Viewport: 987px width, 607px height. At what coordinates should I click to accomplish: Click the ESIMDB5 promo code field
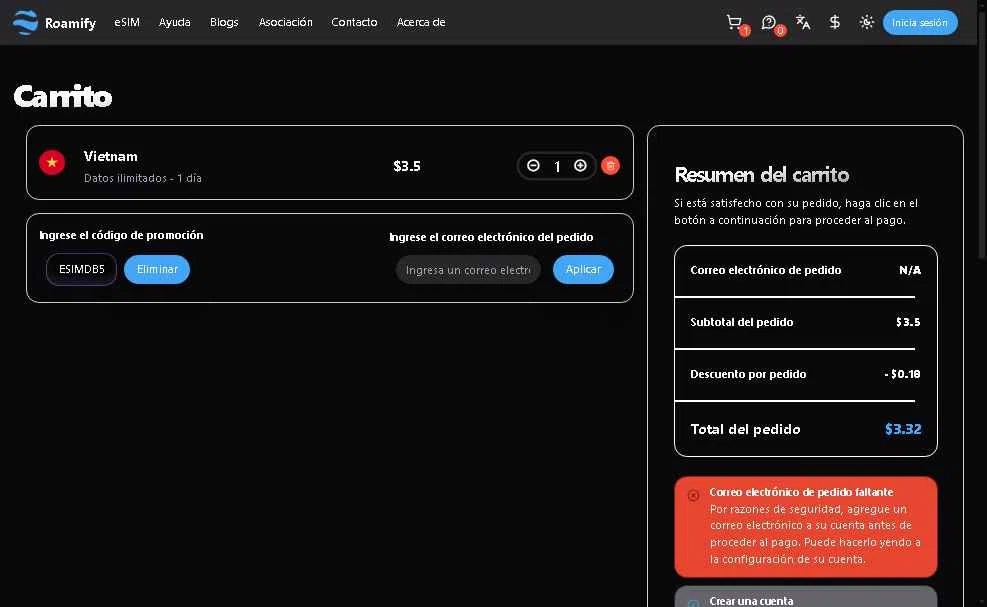[x=81, y=269]
